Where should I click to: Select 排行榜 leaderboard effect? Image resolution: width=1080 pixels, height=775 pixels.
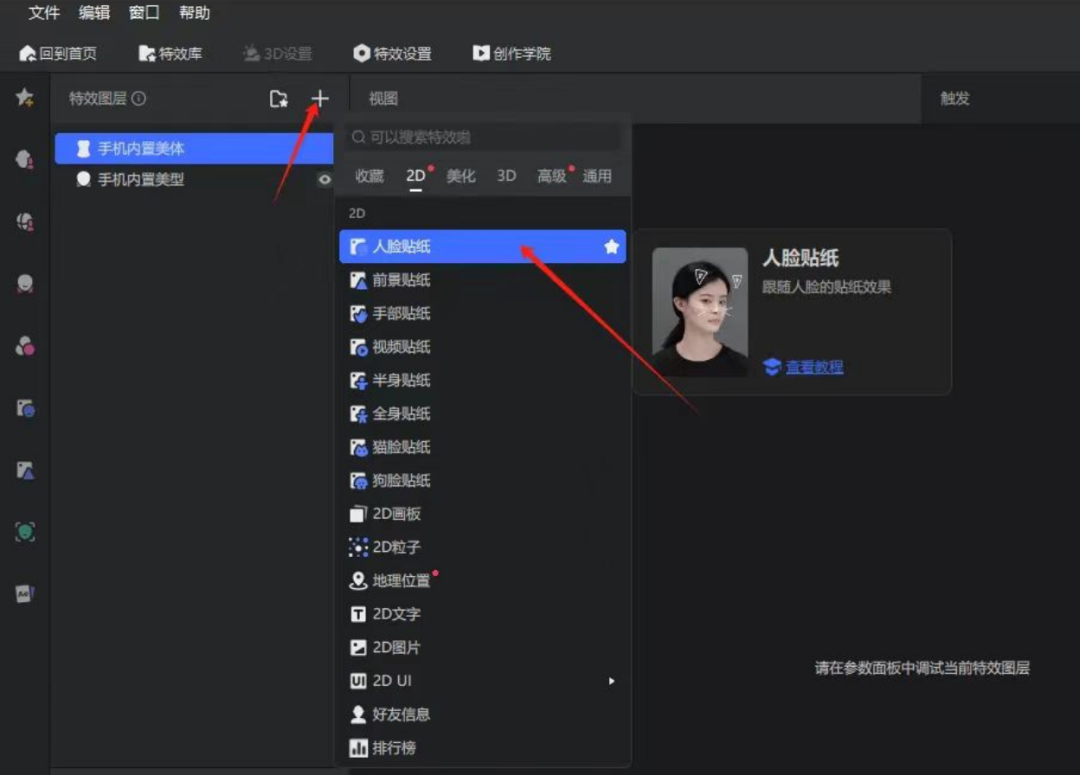(x=393, y=748)
